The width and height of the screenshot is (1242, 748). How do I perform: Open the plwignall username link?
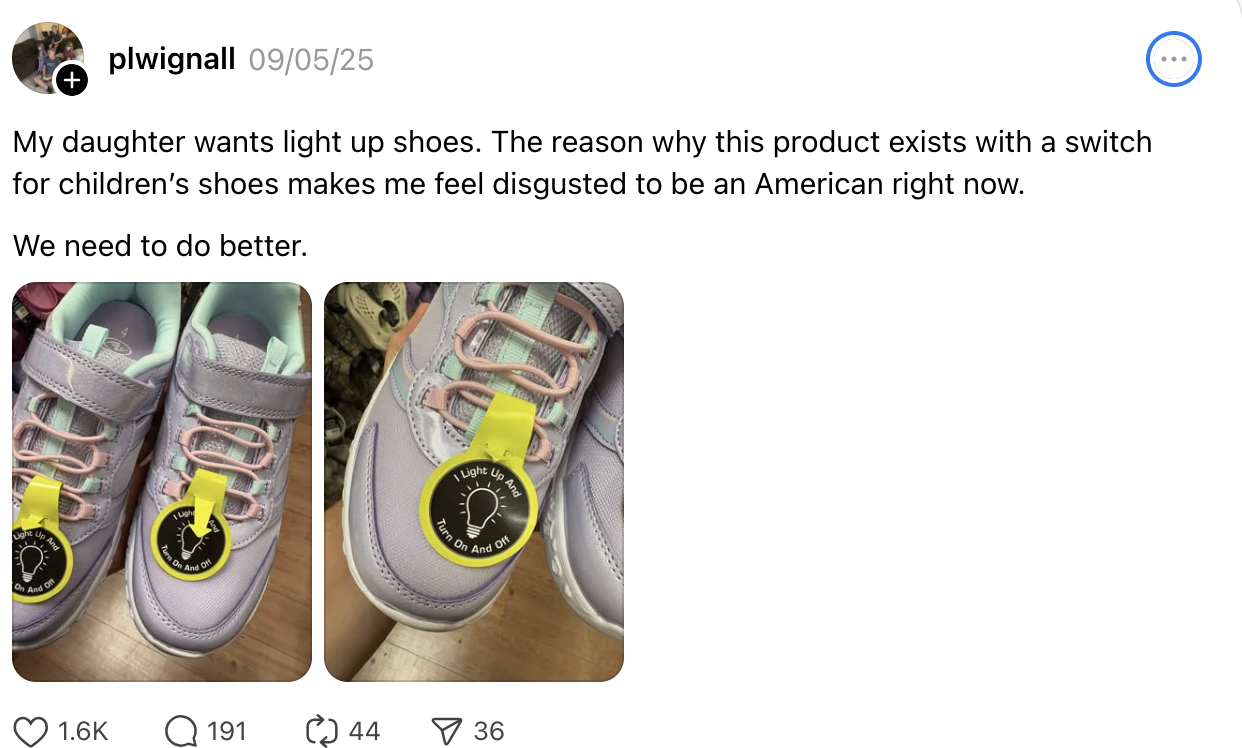tap(171, 60)
